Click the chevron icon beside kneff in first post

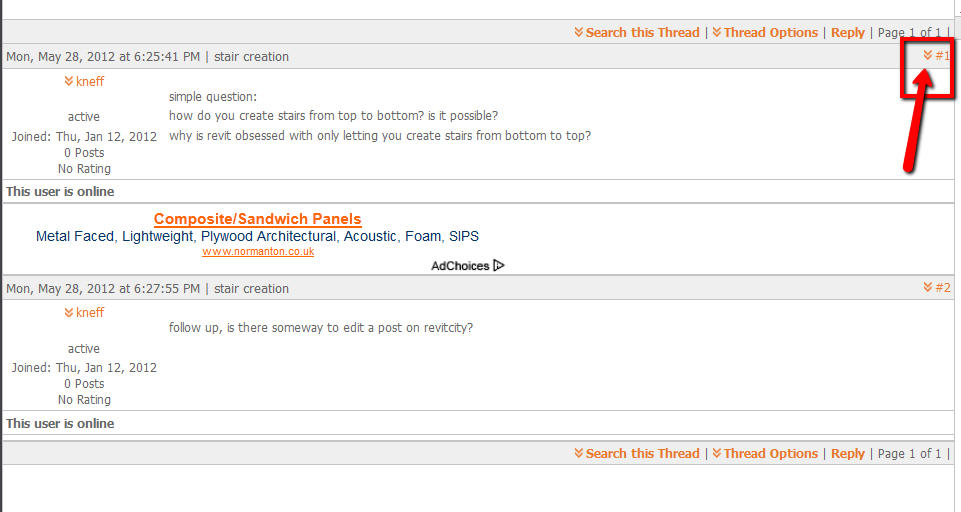click(x=69, y=82)
